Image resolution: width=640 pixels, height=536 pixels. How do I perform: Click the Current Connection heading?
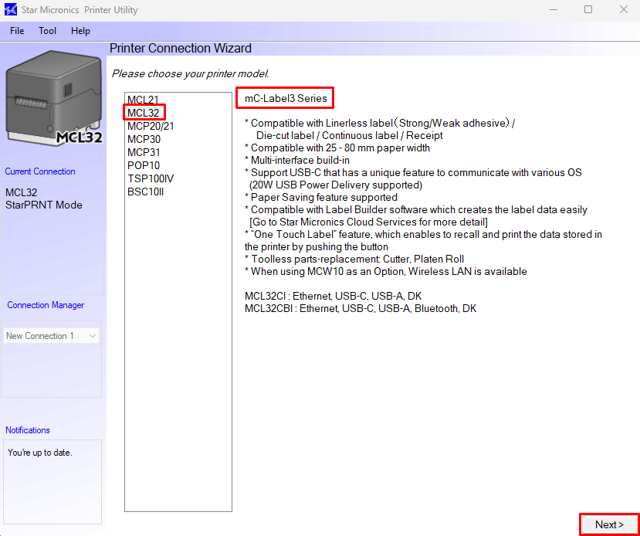tap(40, 171)
